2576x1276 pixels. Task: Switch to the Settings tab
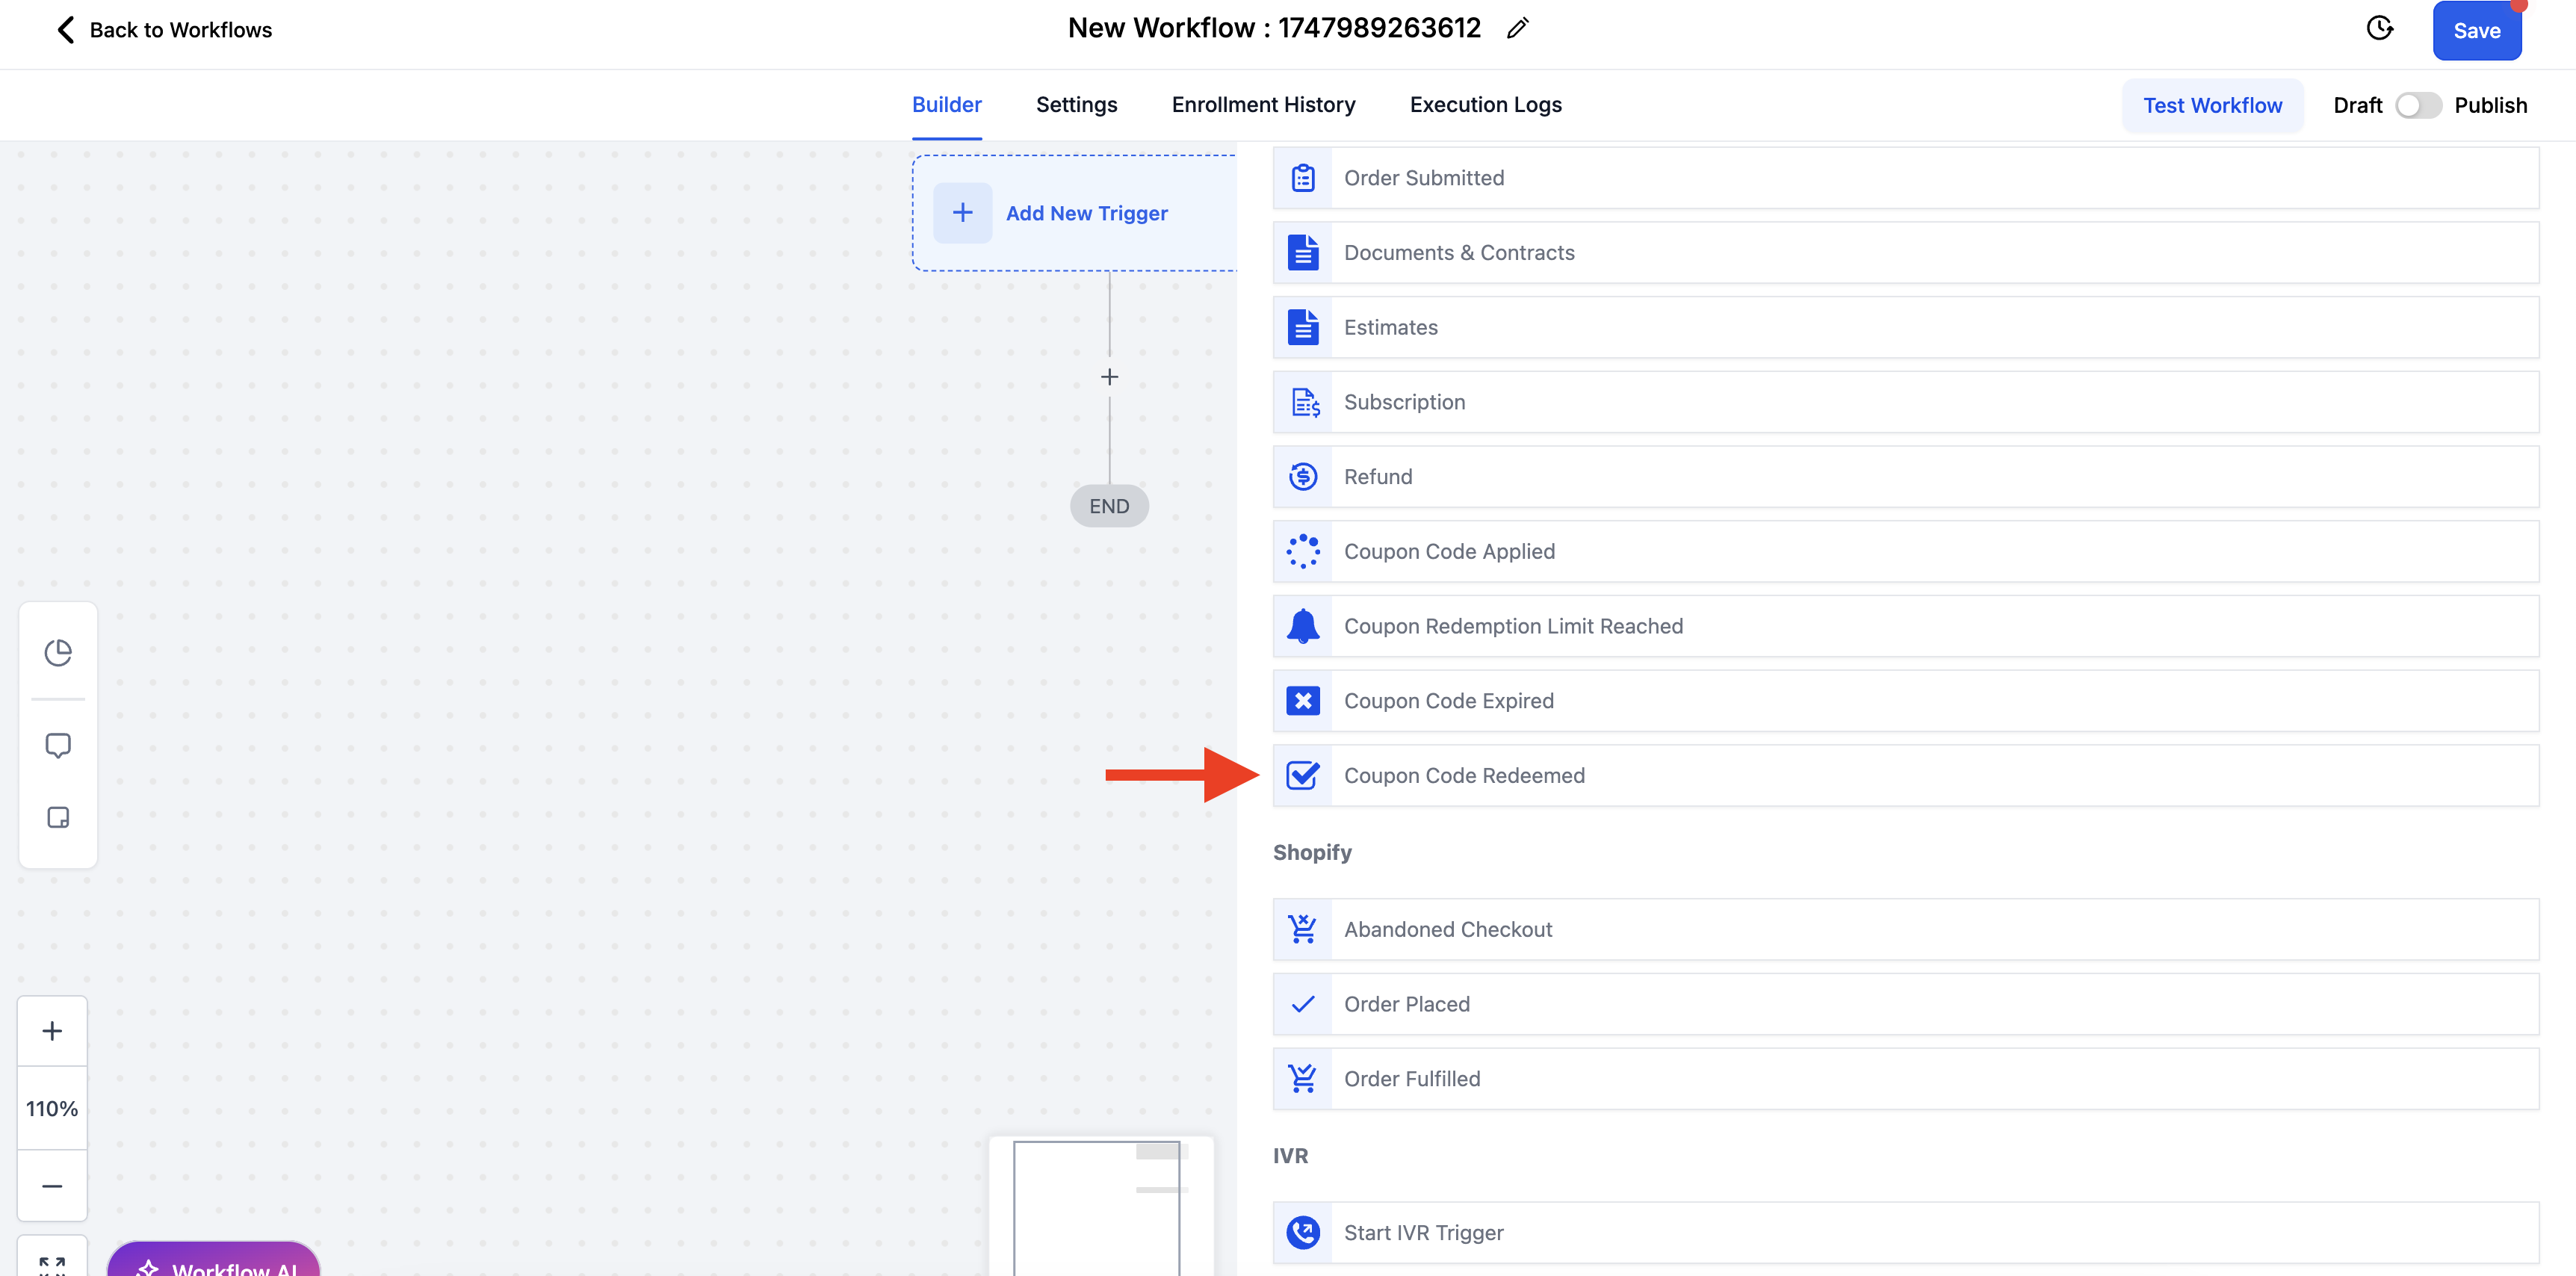pyautogui.click(x=1076, y=105)
